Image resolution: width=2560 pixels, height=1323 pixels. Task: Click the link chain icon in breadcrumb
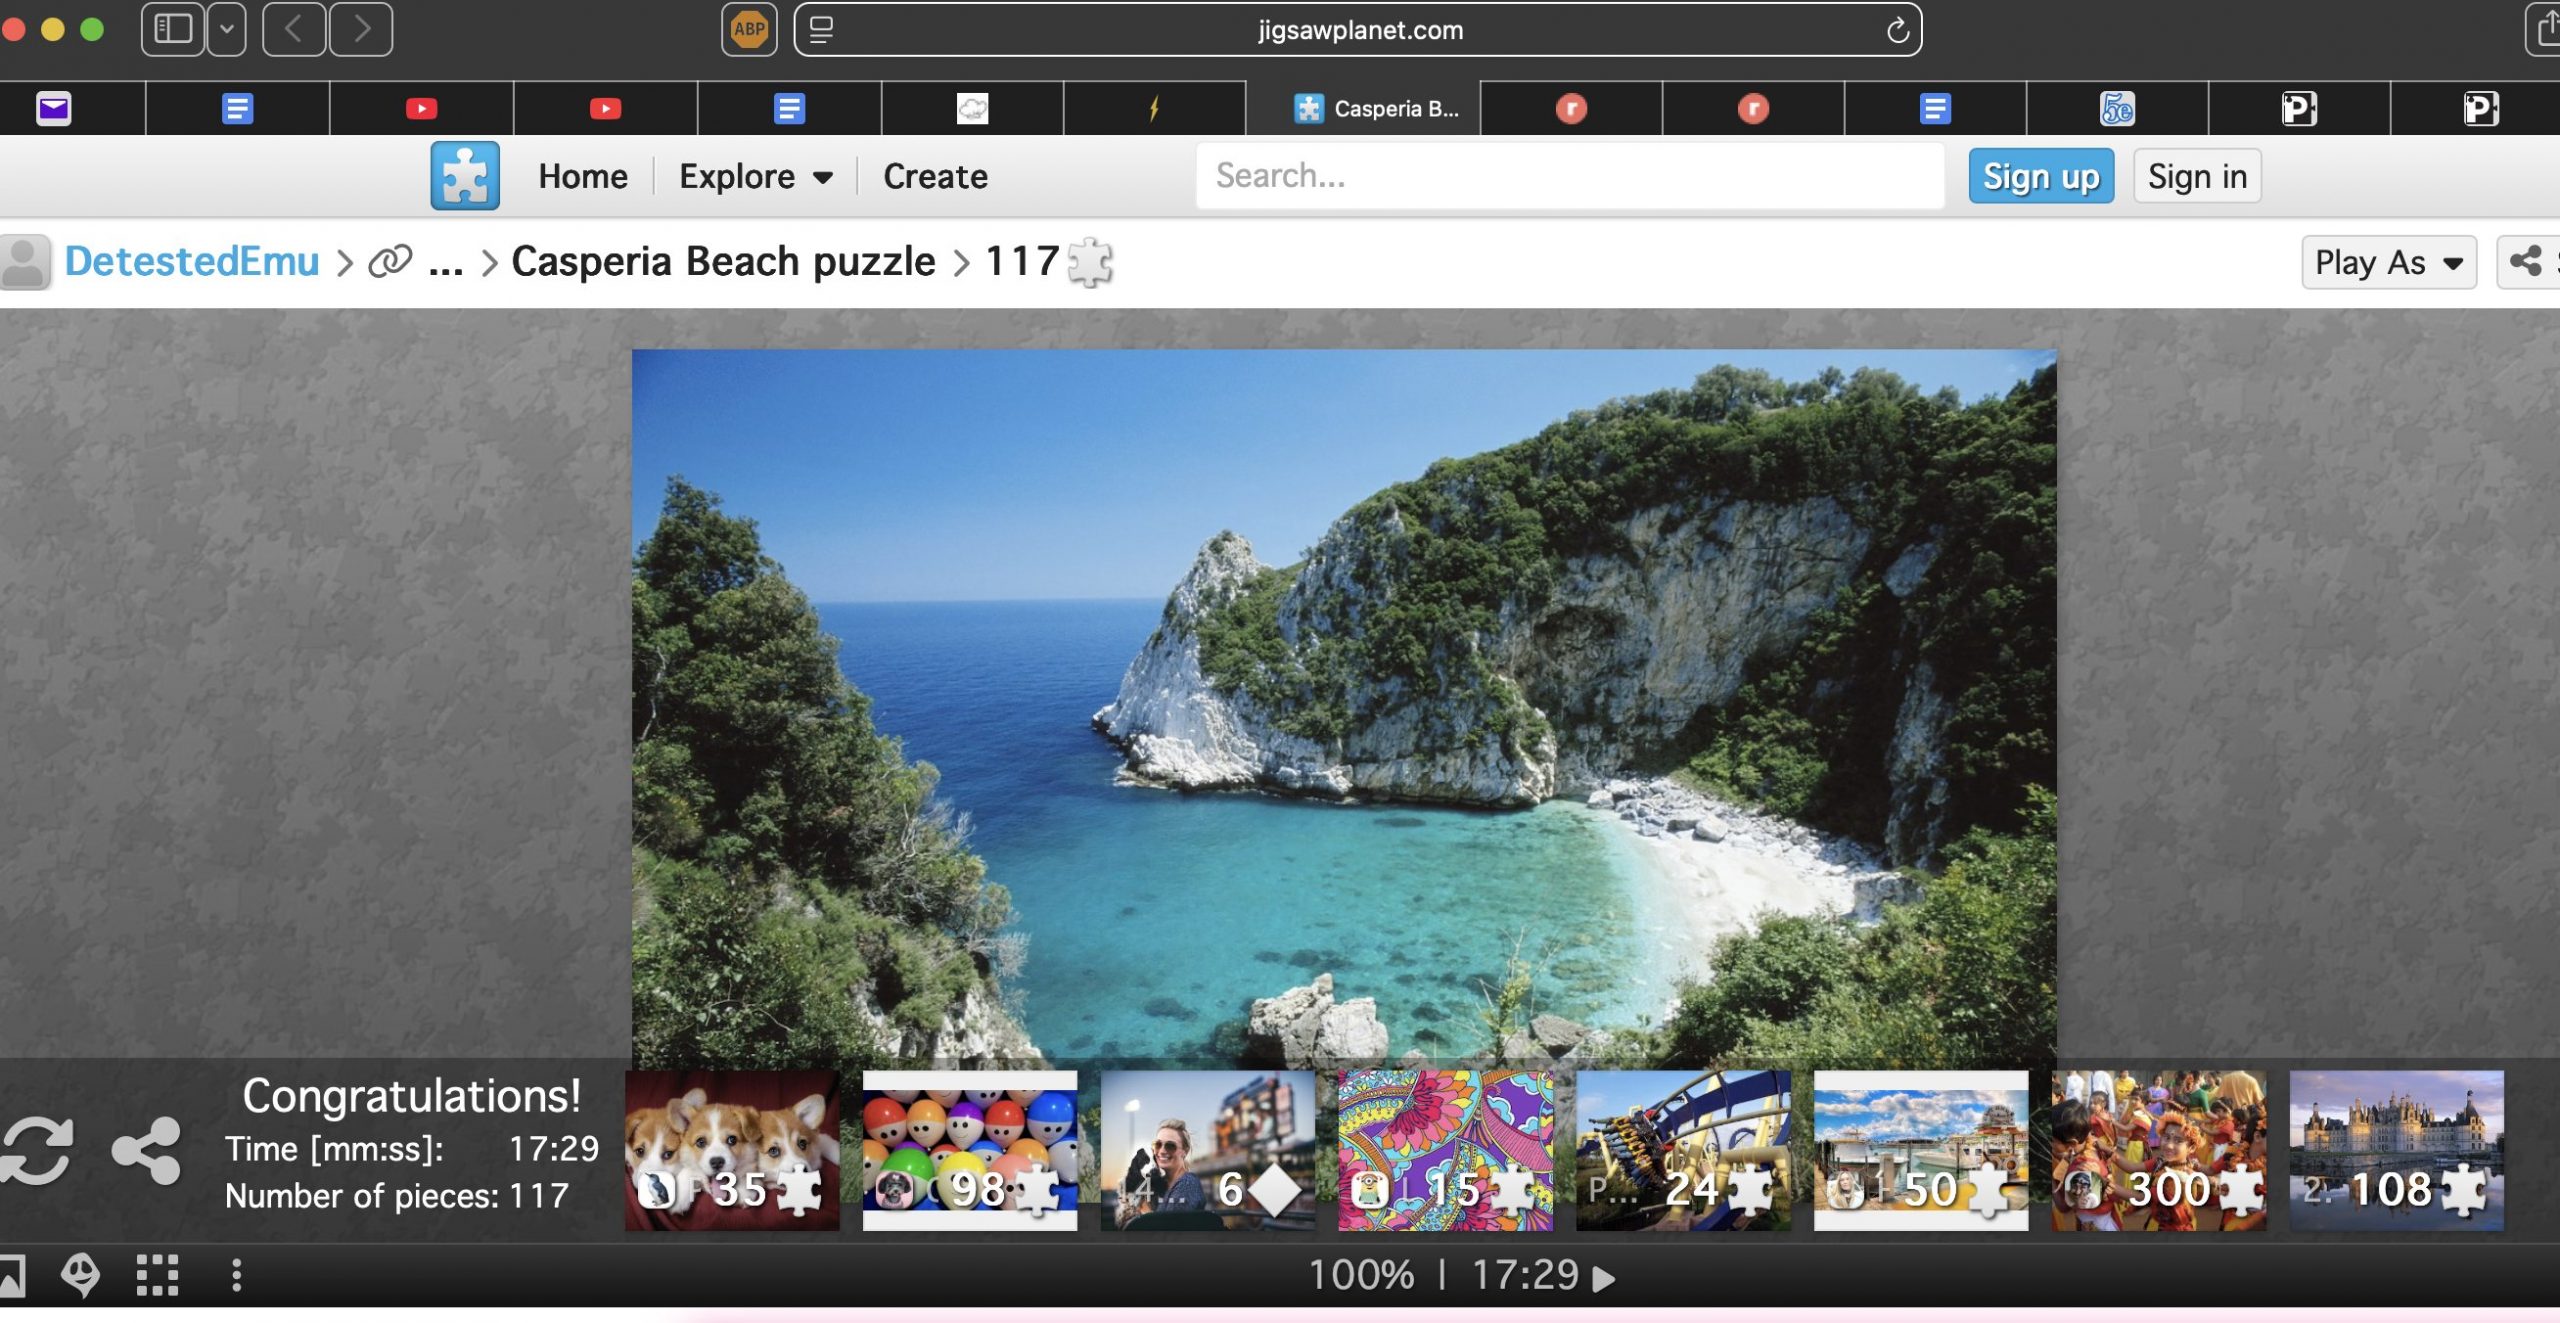coord(390,261)
